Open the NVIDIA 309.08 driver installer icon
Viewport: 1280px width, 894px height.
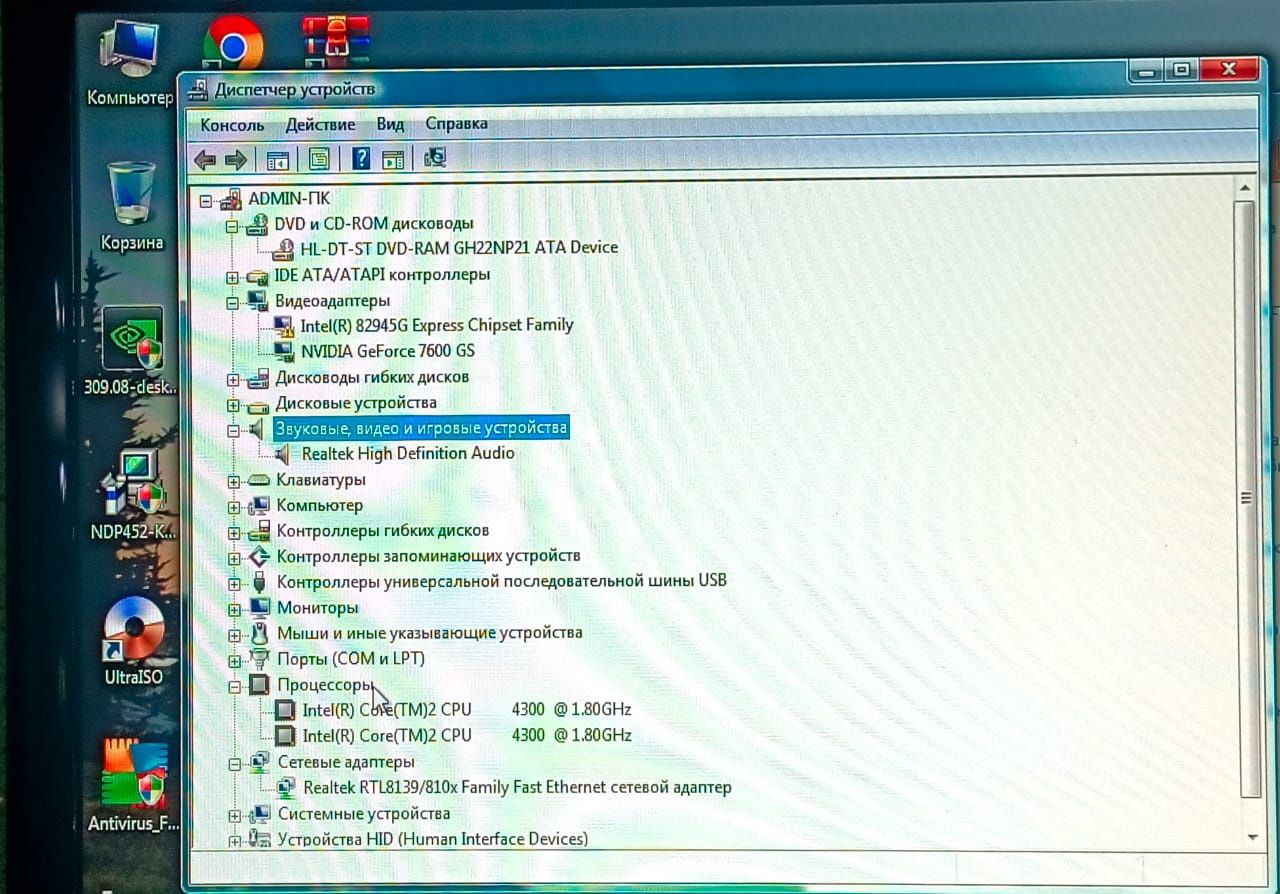pyautogui.click(x=132, y=352)
